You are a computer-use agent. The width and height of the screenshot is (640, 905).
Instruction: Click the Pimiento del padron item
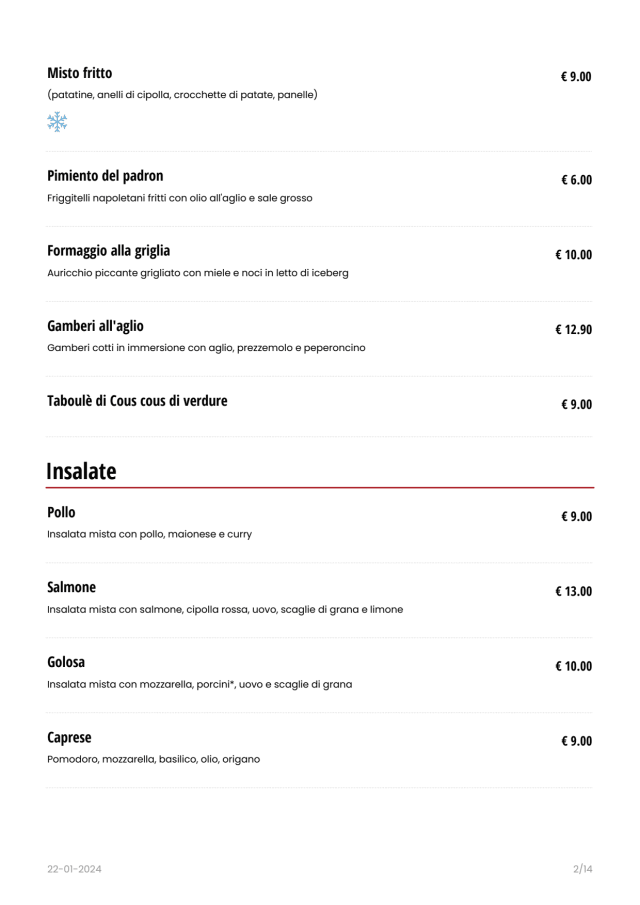click(105, 176)
